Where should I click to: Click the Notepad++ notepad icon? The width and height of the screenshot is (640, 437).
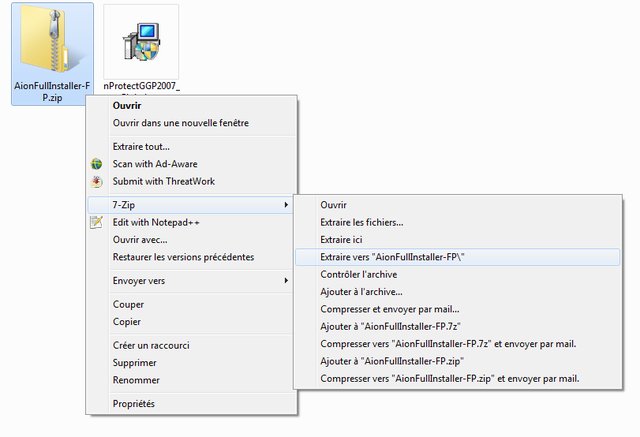96,222
